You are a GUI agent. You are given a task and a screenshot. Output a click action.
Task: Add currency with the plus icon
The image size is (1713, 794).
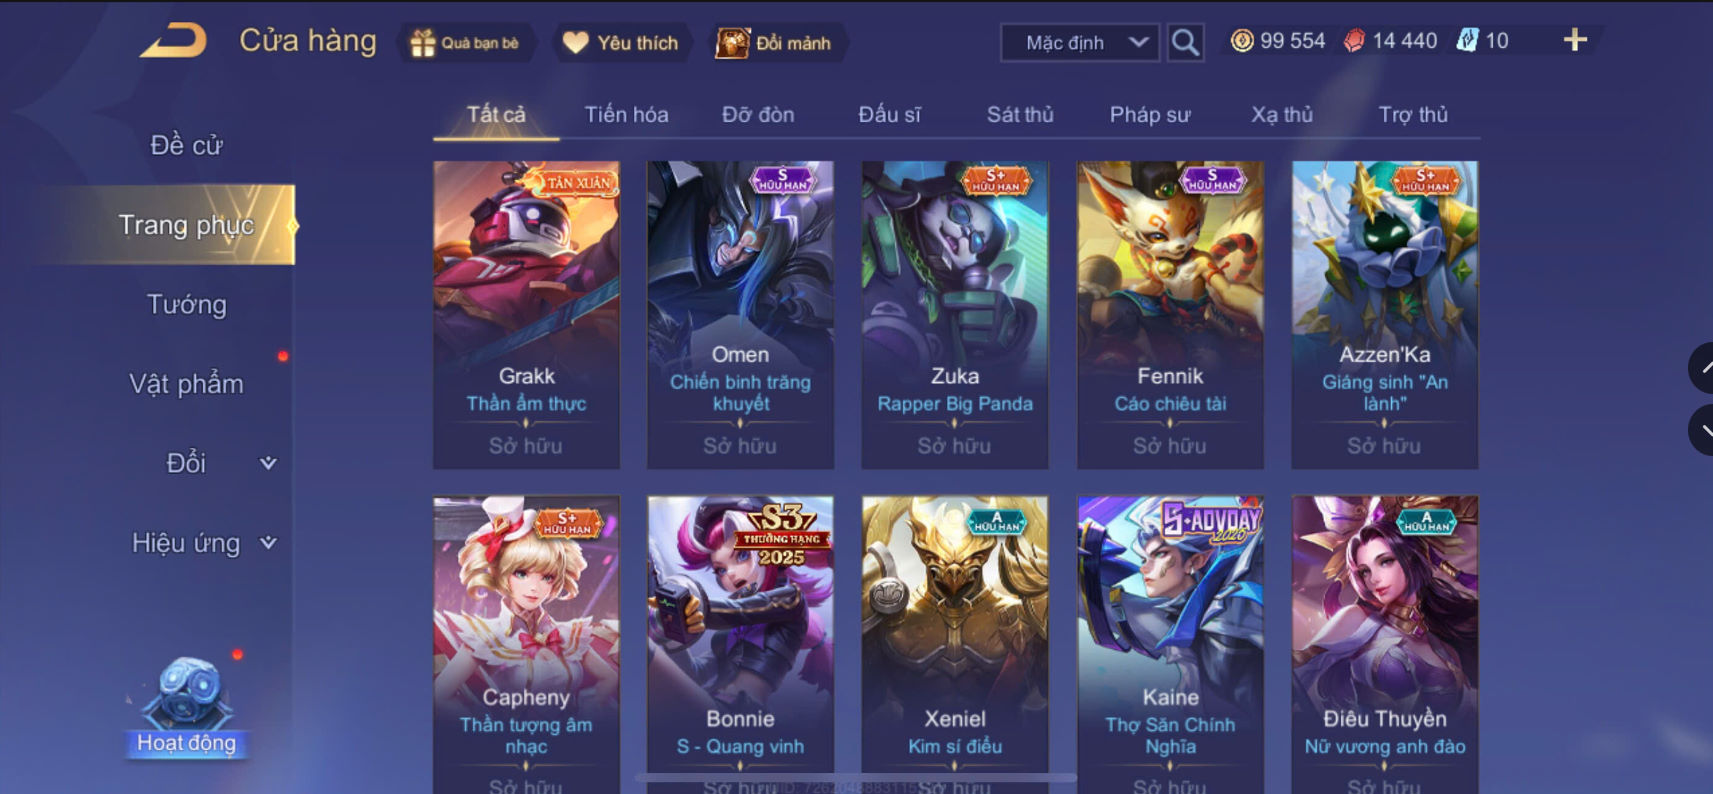(x=1575, y=40)
